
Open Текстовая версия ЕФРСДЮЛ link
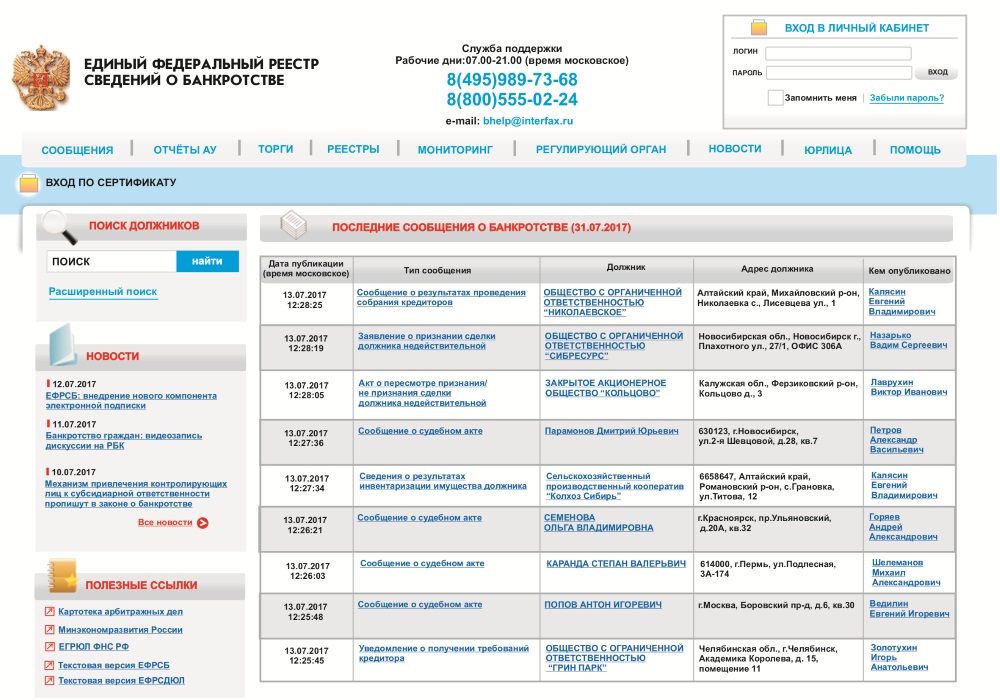(x=121, y=680)
